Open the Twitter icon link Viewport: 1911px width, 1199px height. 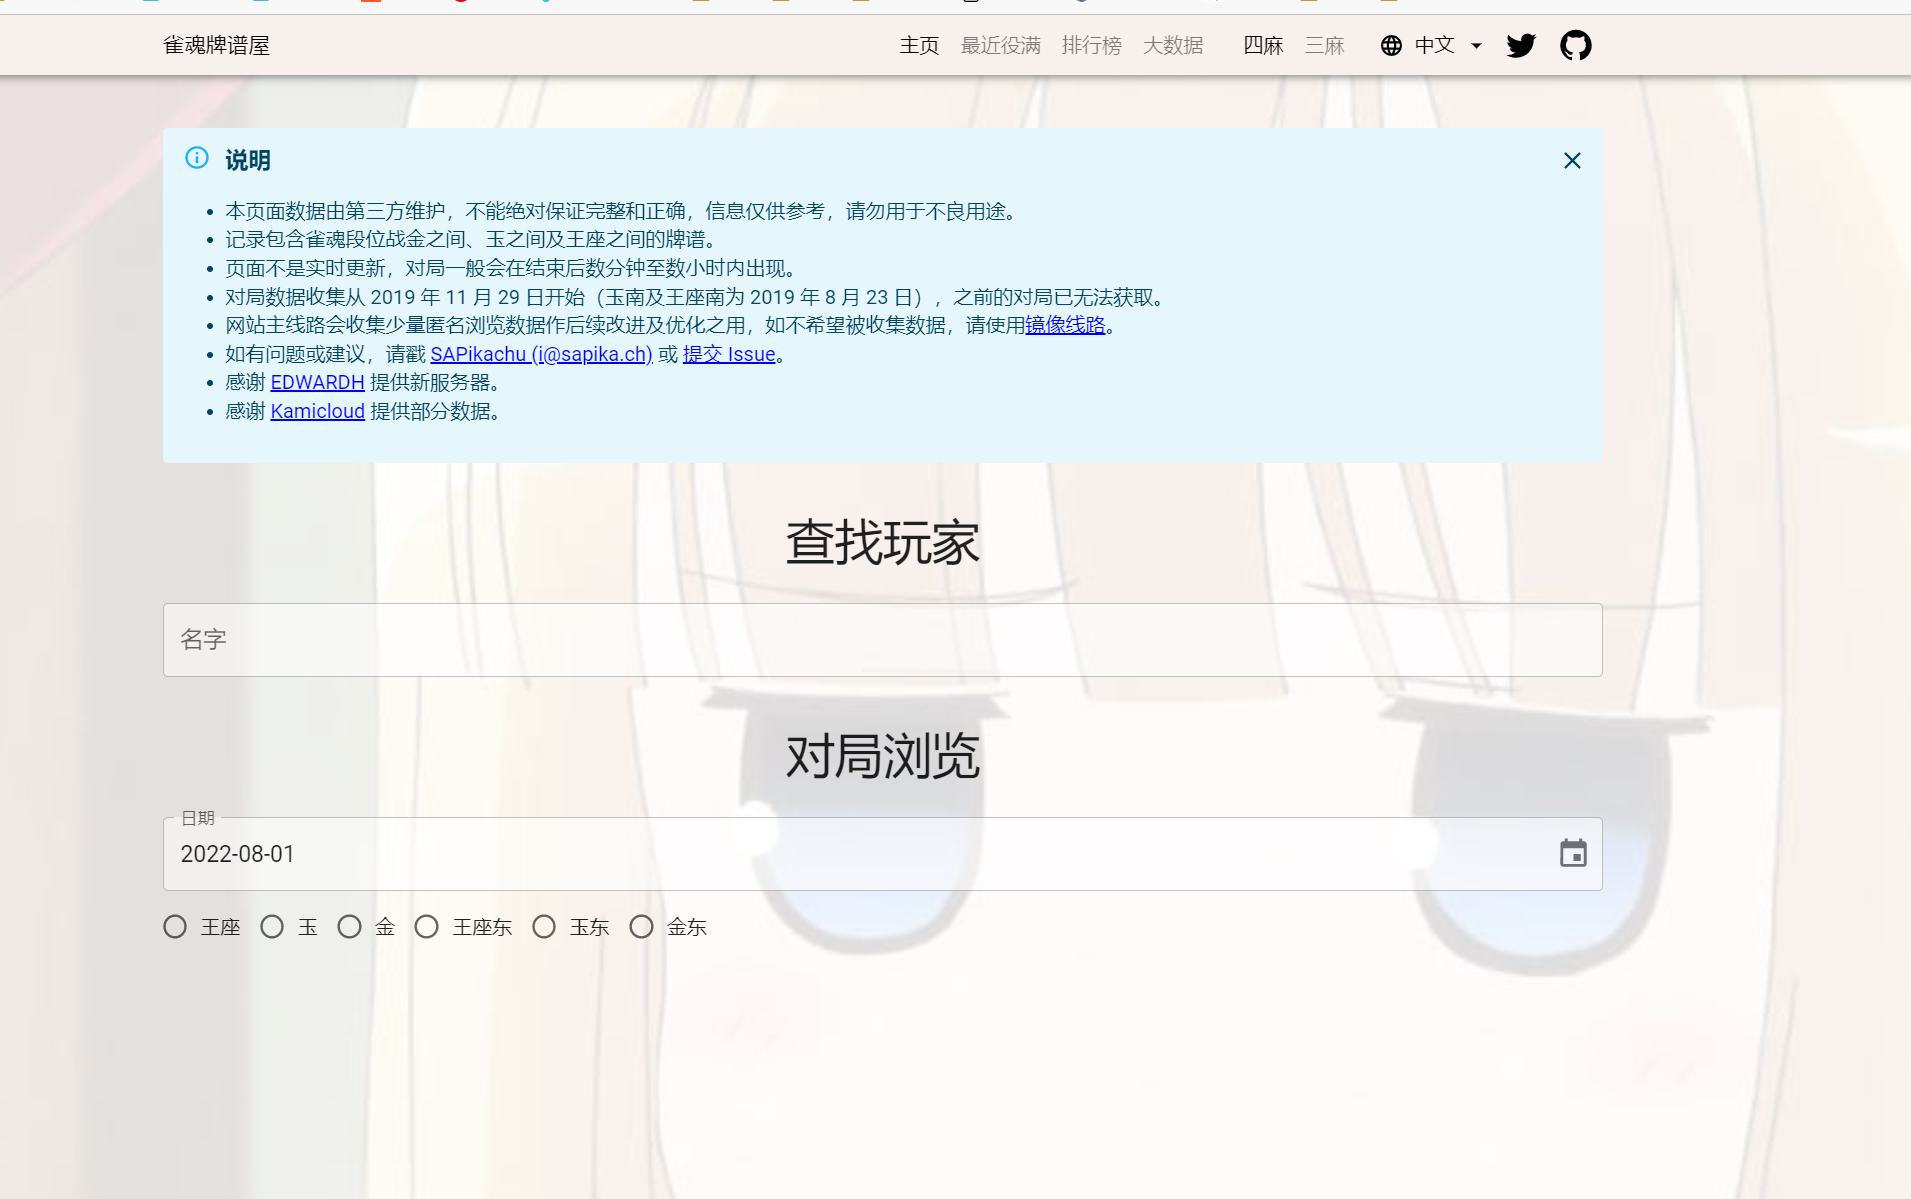[x=1521, y=46]
